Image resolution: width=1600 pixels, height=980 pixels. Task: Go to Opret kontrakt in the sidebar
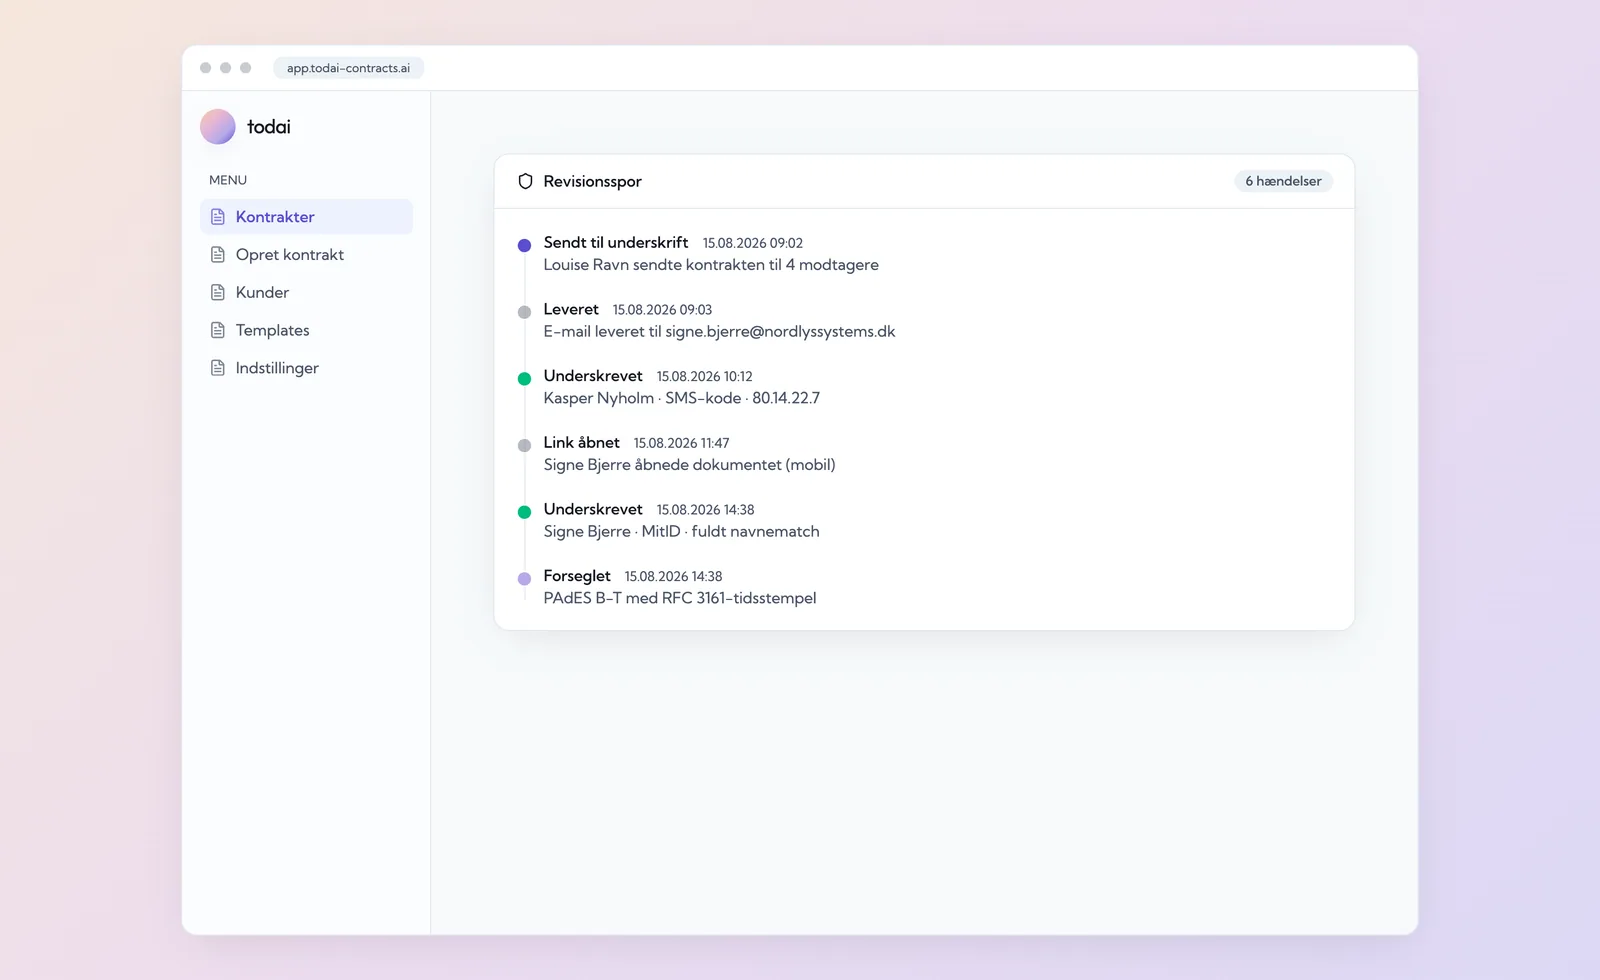tap(306, 255)
